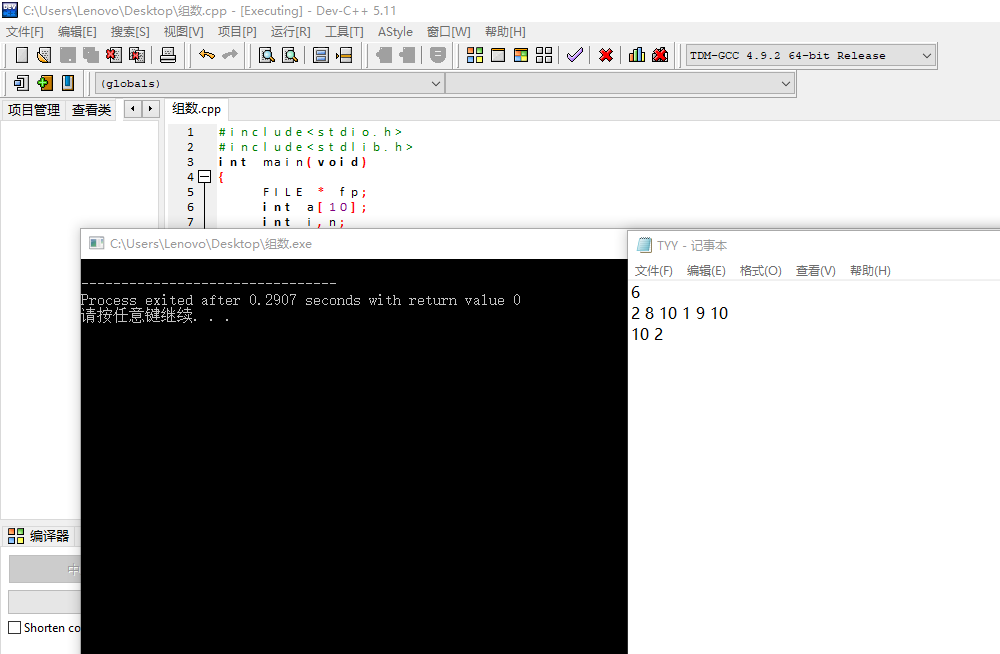This screenshot has height=654, width=1000.
Task: Open Notepad's 编辑(E) menu
Action: click(x=706, y=271)
